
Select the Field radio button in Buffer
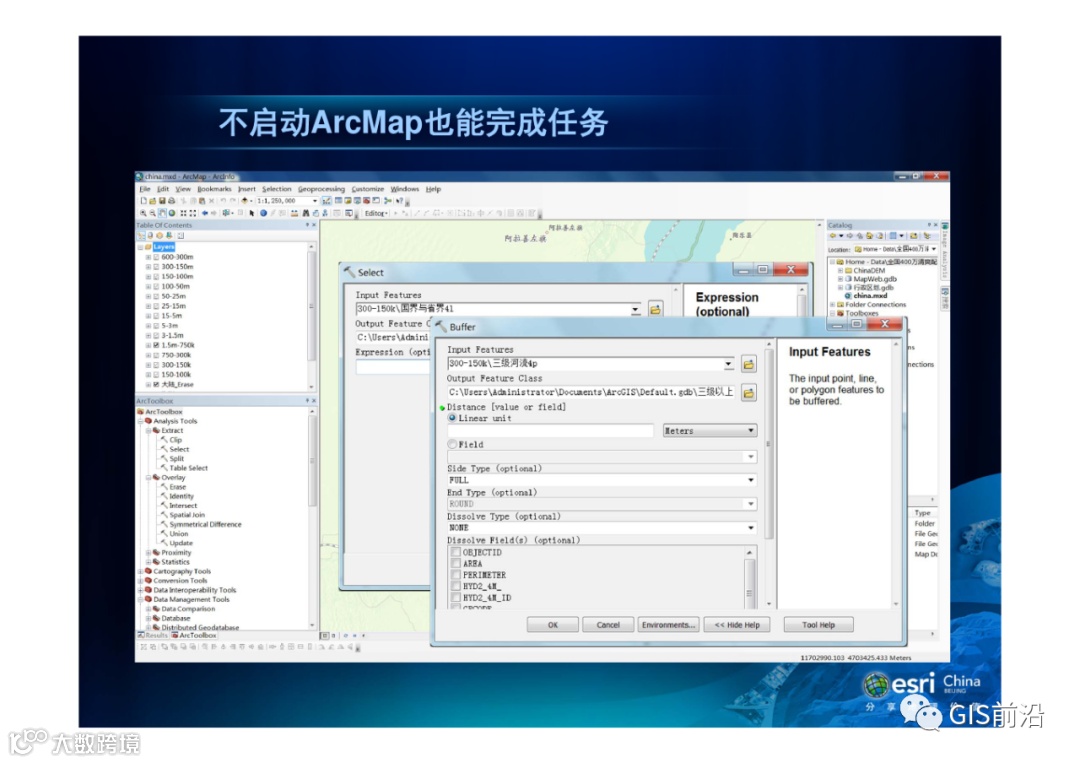pyautogui.click(x=453, y=445)
